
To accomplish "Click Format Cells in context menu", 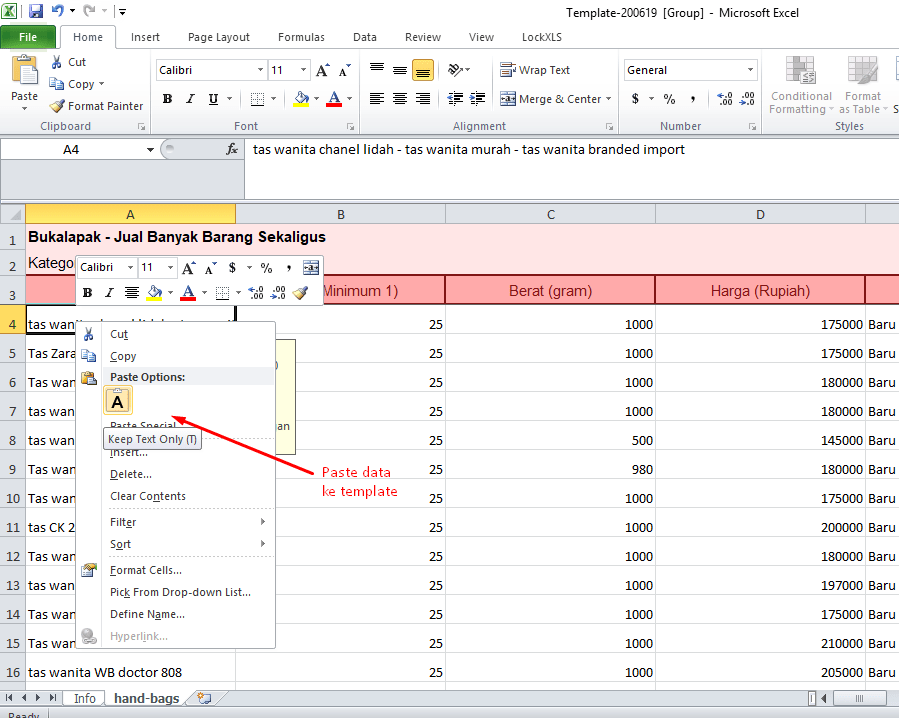I will (x=145, y=570).
